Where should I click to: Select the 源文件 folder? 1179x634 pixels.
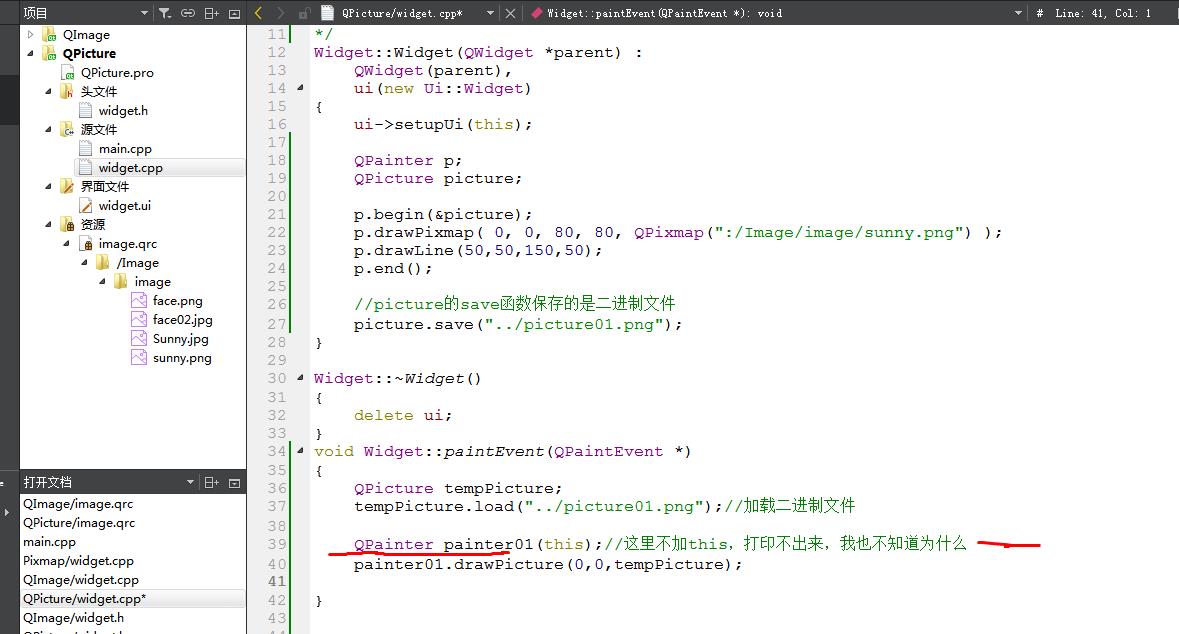point(99,129)
